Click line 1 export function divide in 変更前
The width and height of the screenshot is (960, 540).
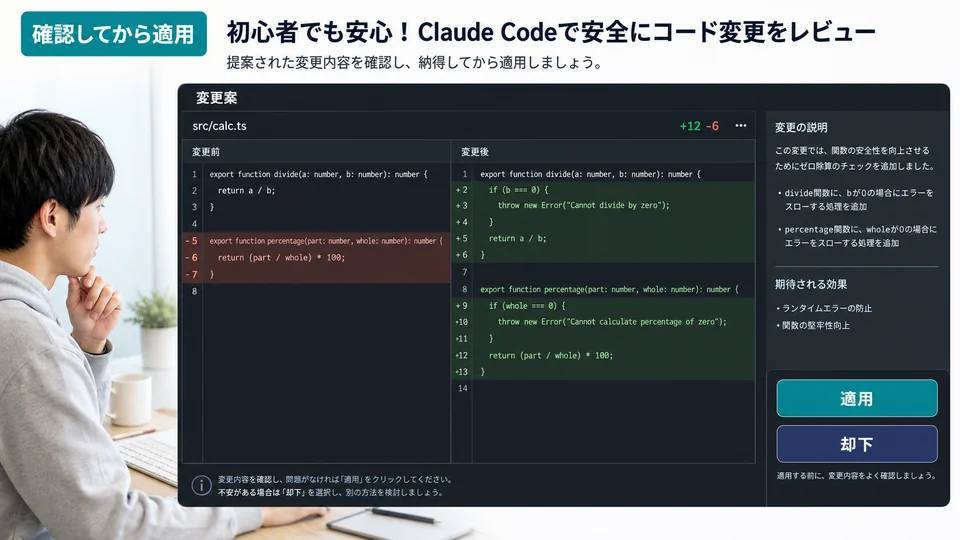point(317,174)
